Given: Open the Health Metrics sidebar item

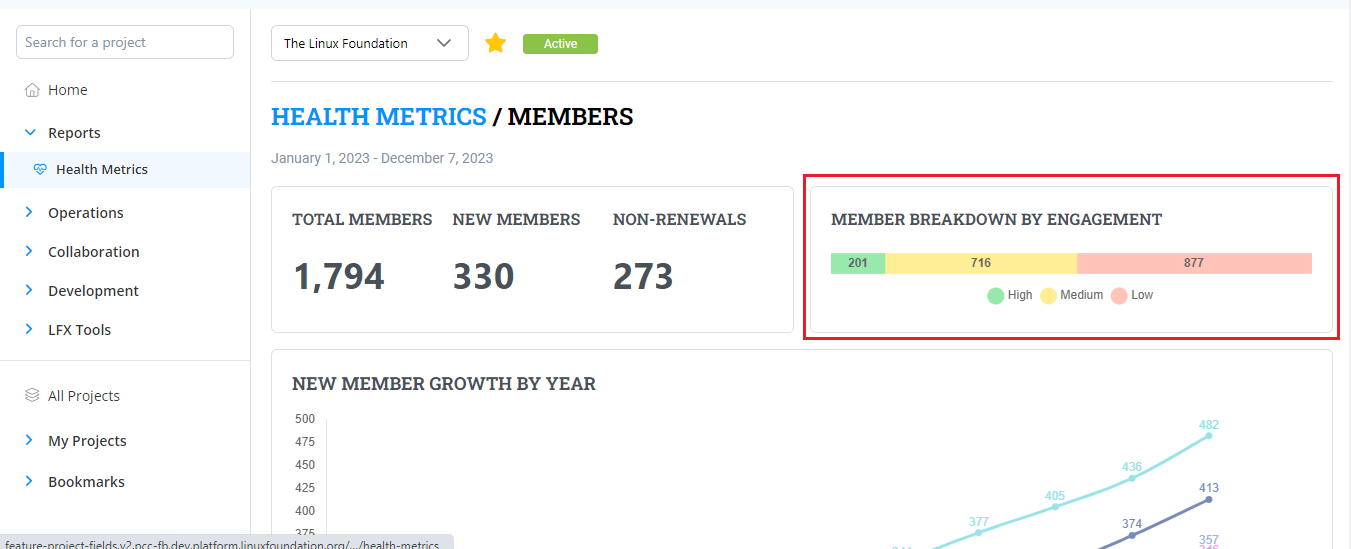Looking at the screenshot, I should (101, 170).
